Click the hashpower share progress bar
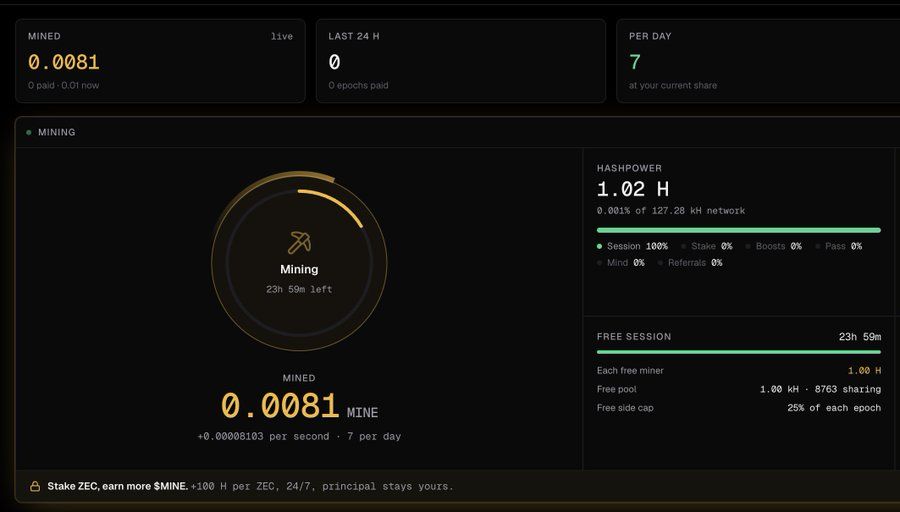The image size is (900, 512). click(x=739, y=230)
